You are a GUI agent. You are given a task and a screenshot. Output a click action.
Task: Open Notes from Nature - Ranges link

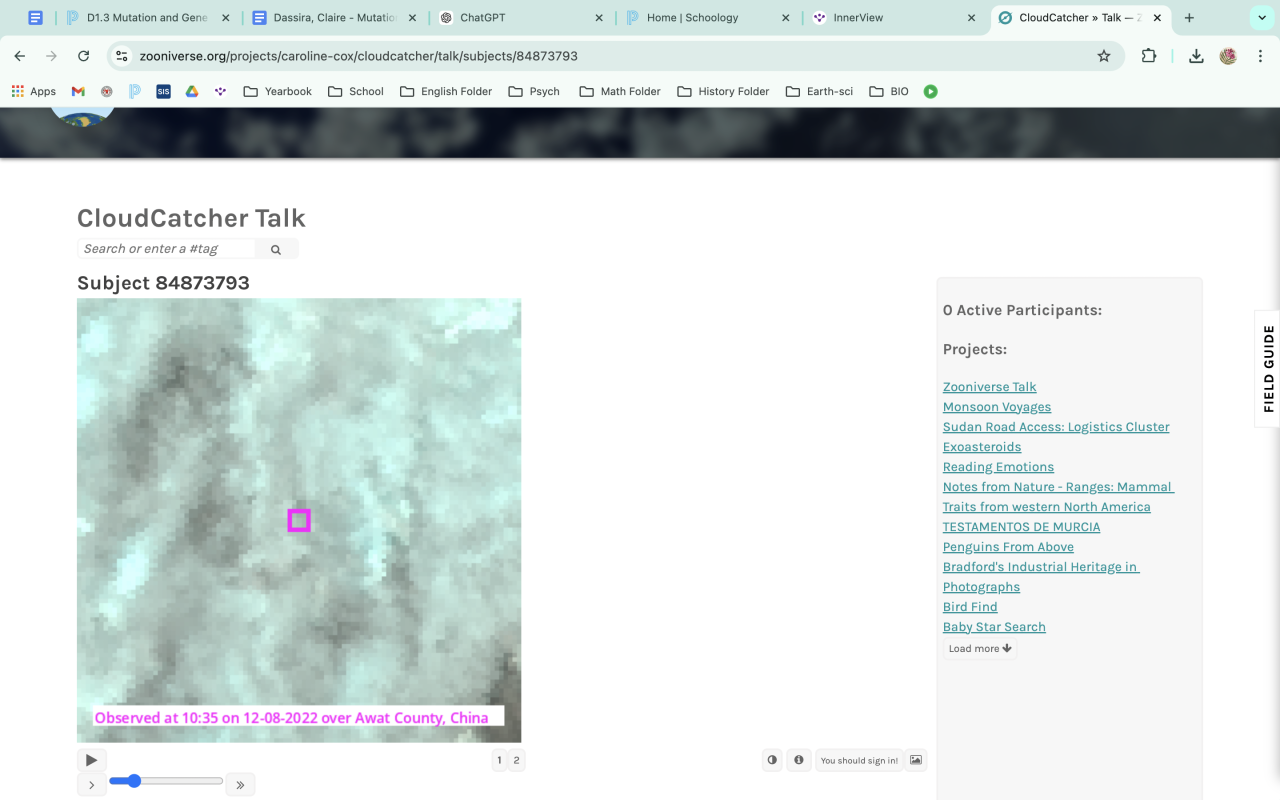point(1058,497)
